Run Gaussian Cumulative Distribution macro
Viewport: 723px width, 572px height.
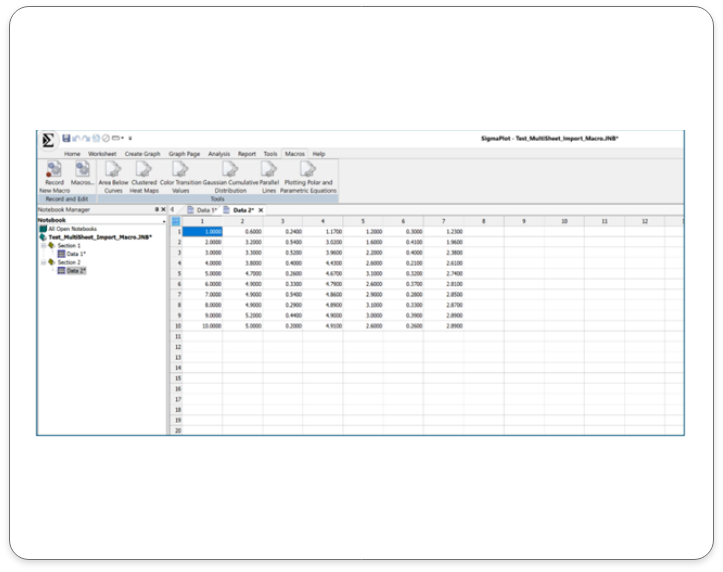tap(230, 171)
